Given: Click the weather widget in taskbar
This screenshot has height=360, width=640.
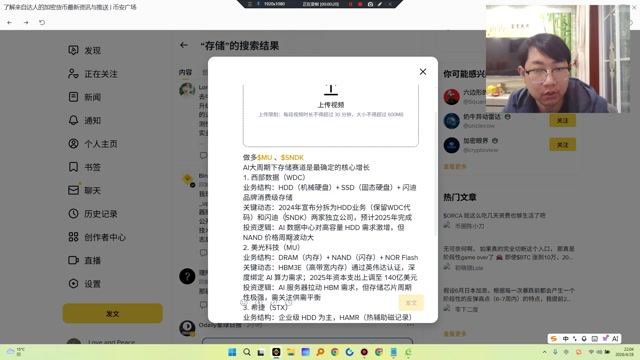Looking at the screenshot, I should 15,351.
